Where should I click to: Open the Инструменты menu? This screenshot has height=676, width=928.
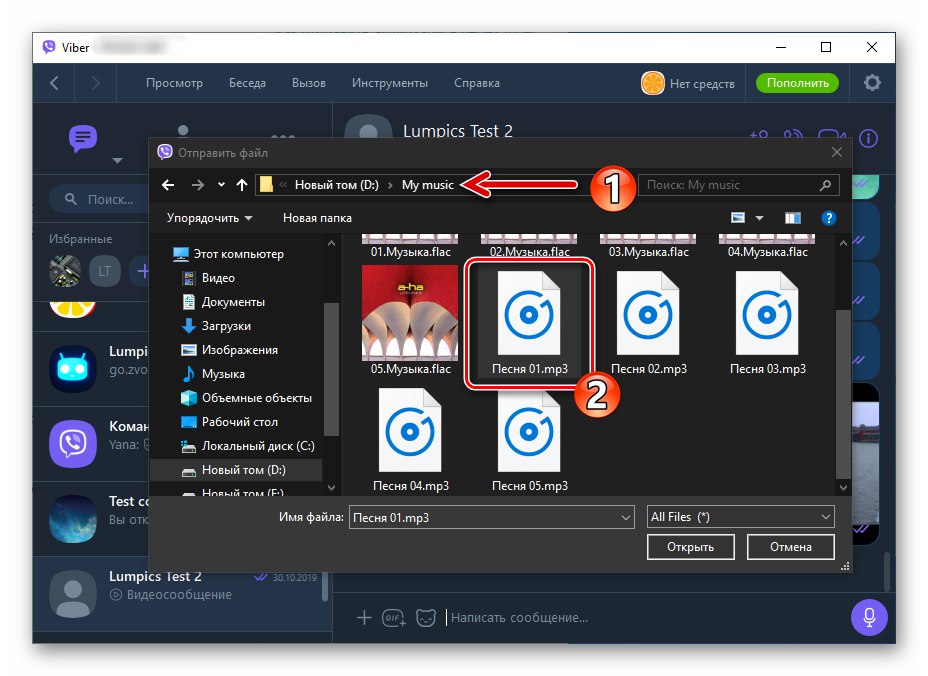(x=389, y=83)
